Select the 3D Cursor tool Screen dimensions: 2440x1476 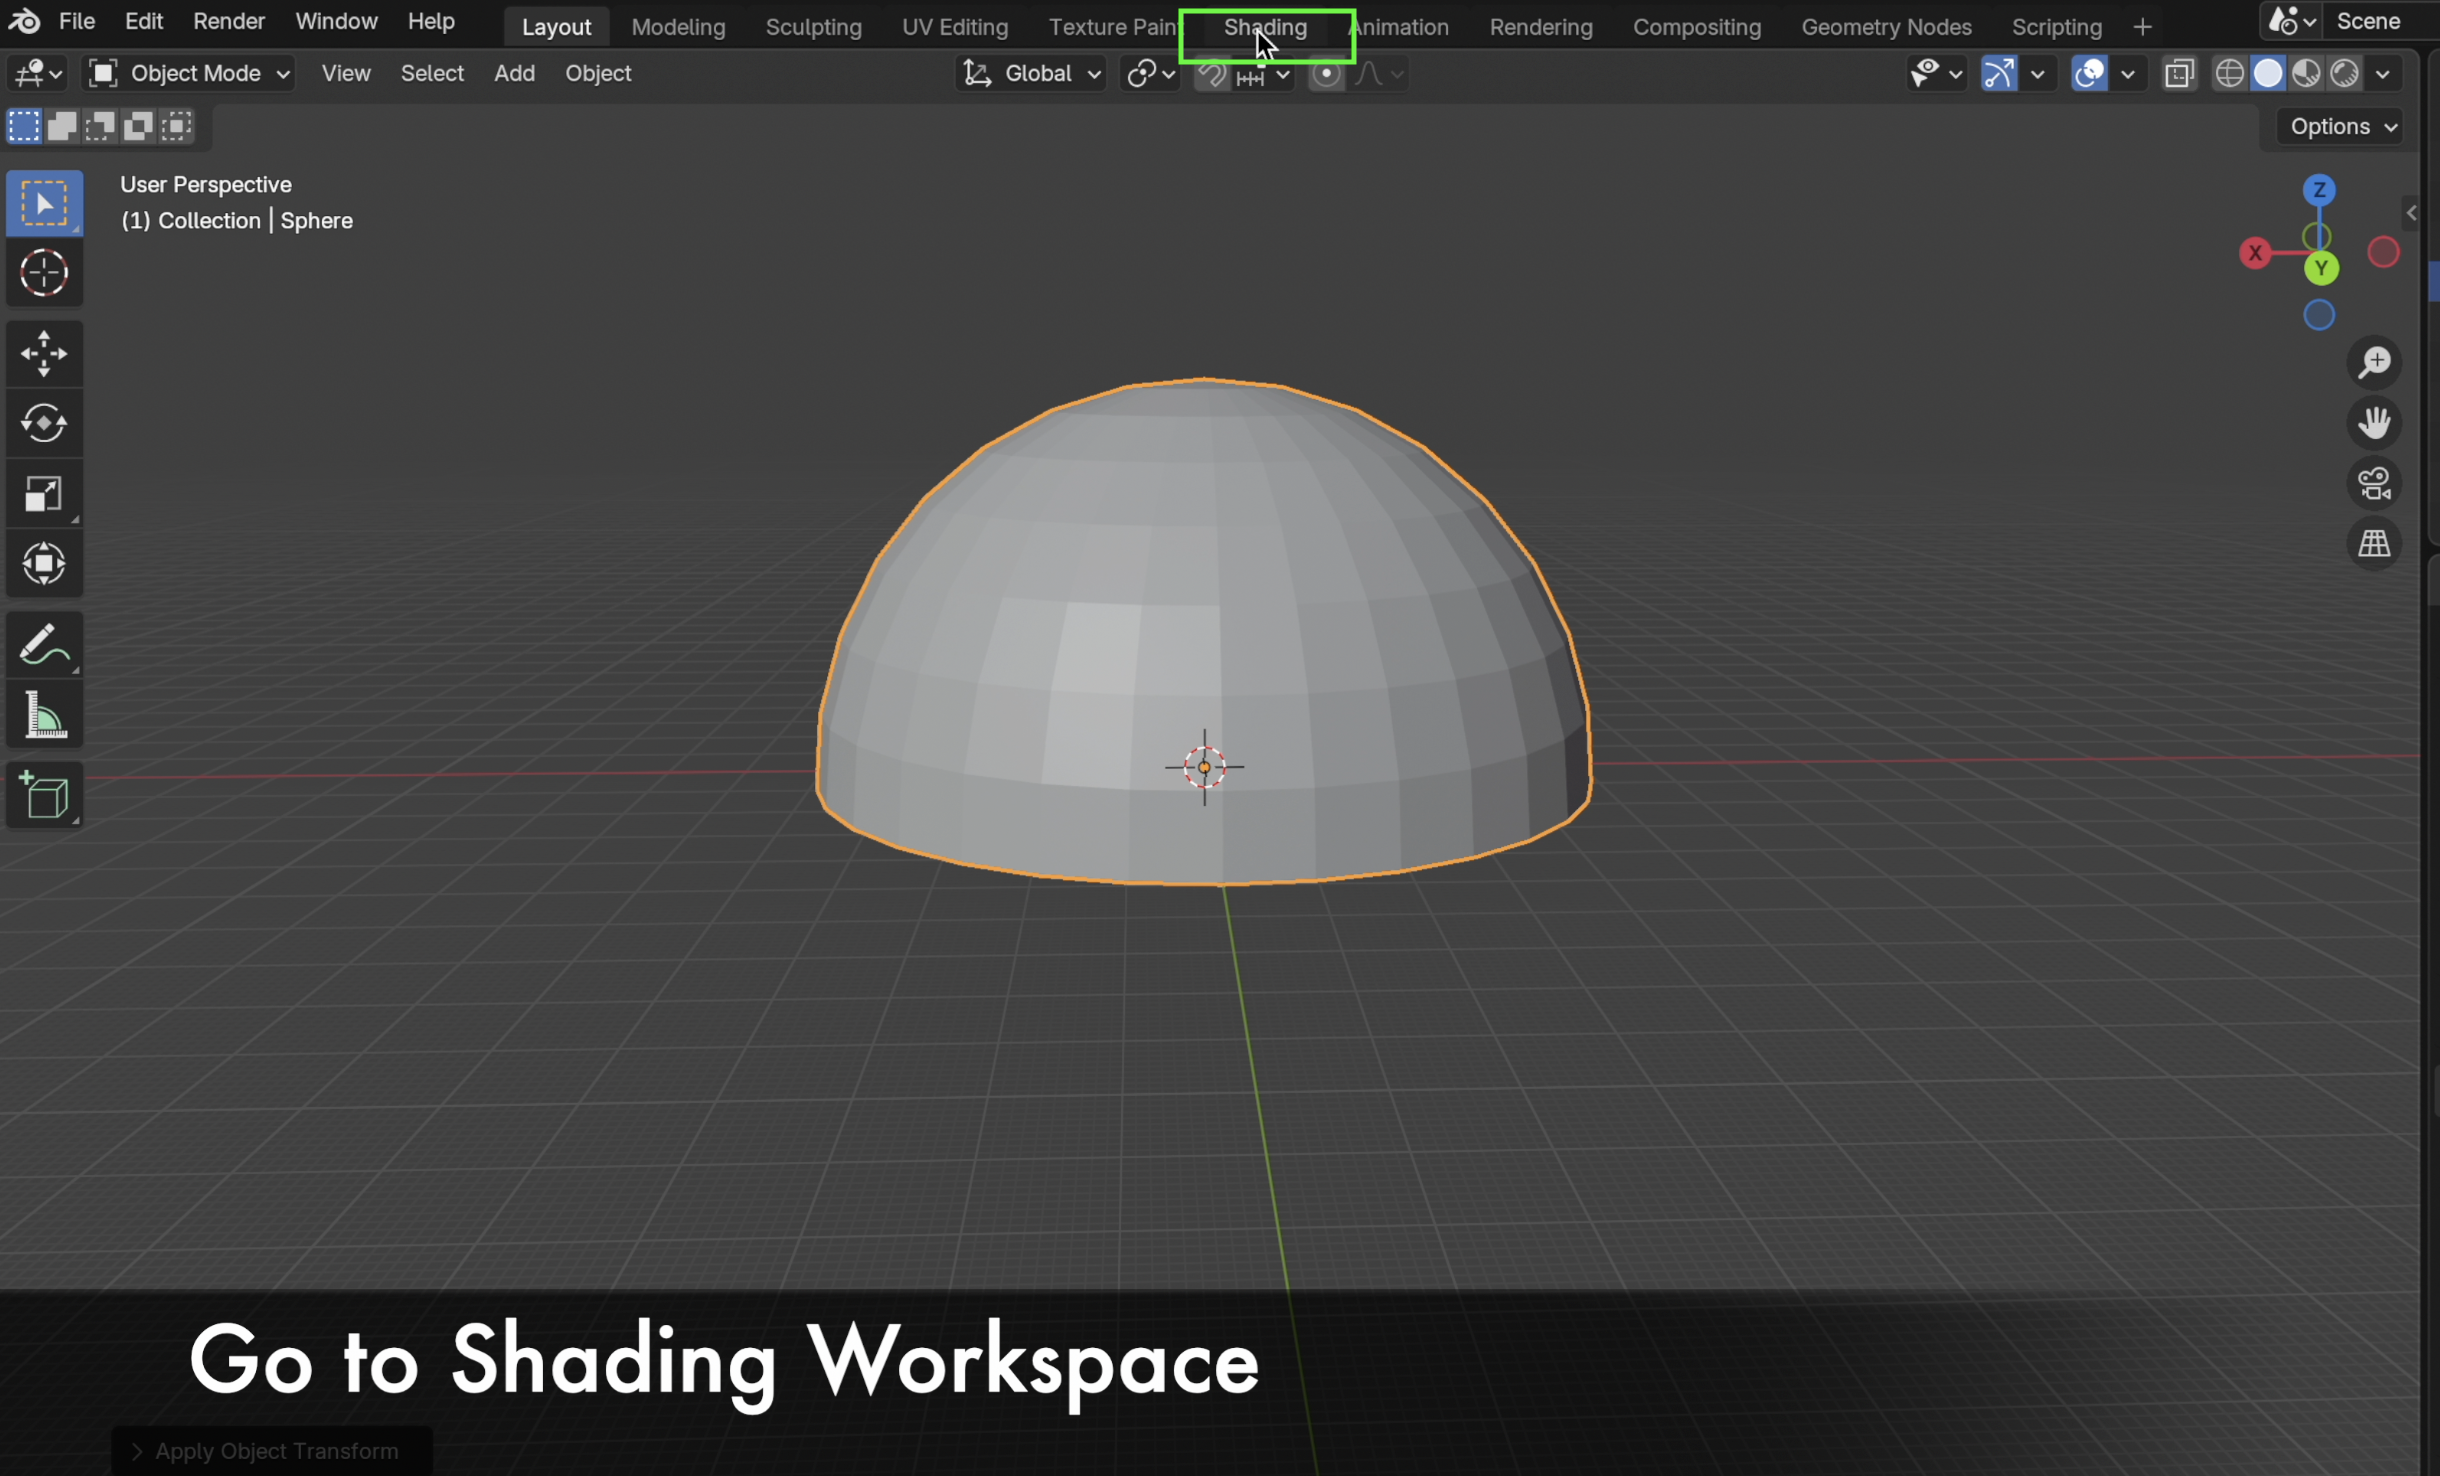pyautogui.click(x=44, y=273)
